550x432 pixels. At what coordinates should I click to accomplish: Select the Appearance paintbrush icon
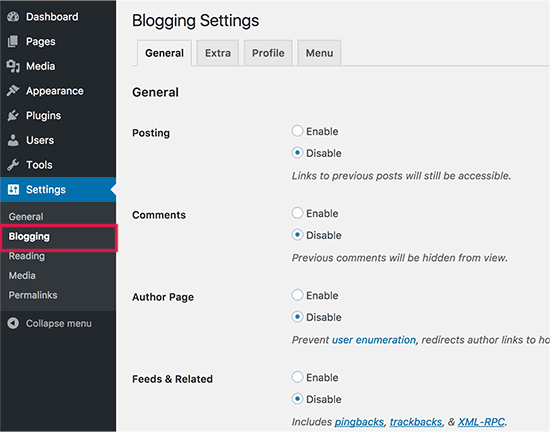[x=13, y=90]
